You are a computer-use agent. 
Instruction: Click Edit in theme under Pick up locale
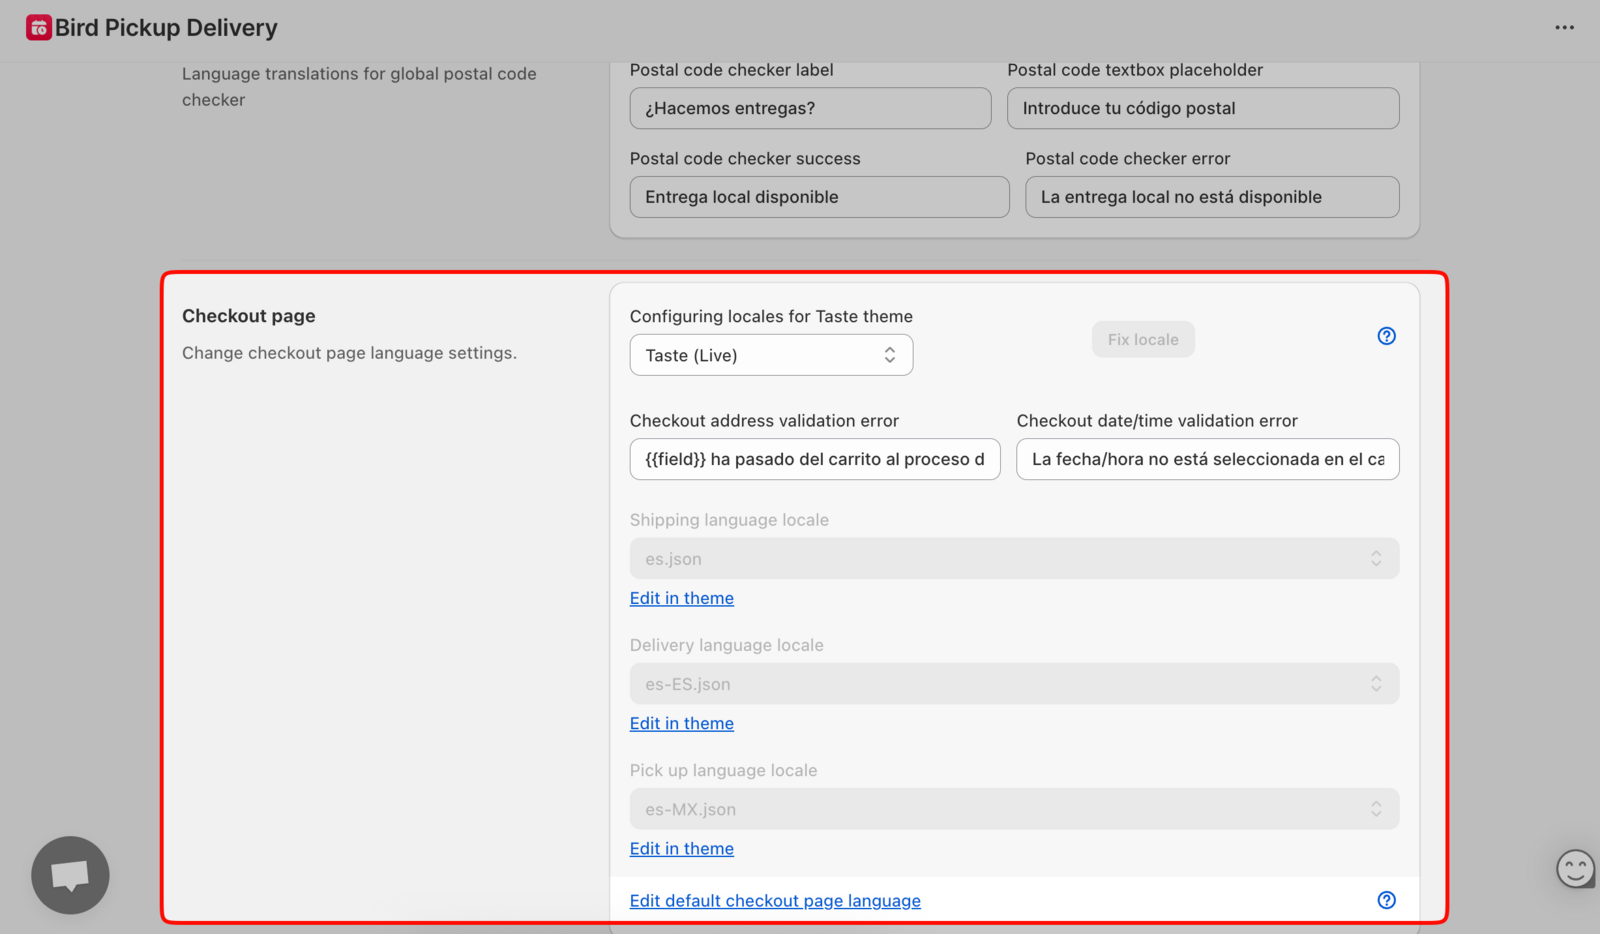[x=682, y=848]
